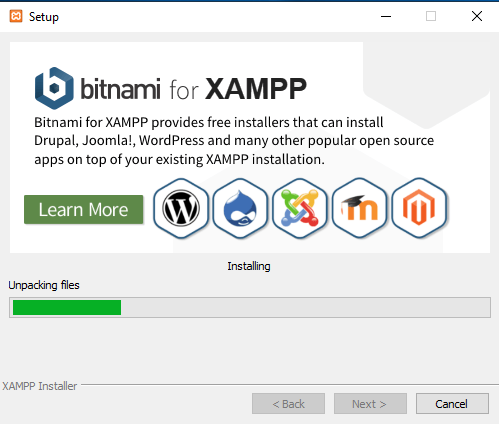Image resolution: width=499 pixels, height=424 pixels.
Task: Click the empty grey part of progress bar
Action: (305, 307)
